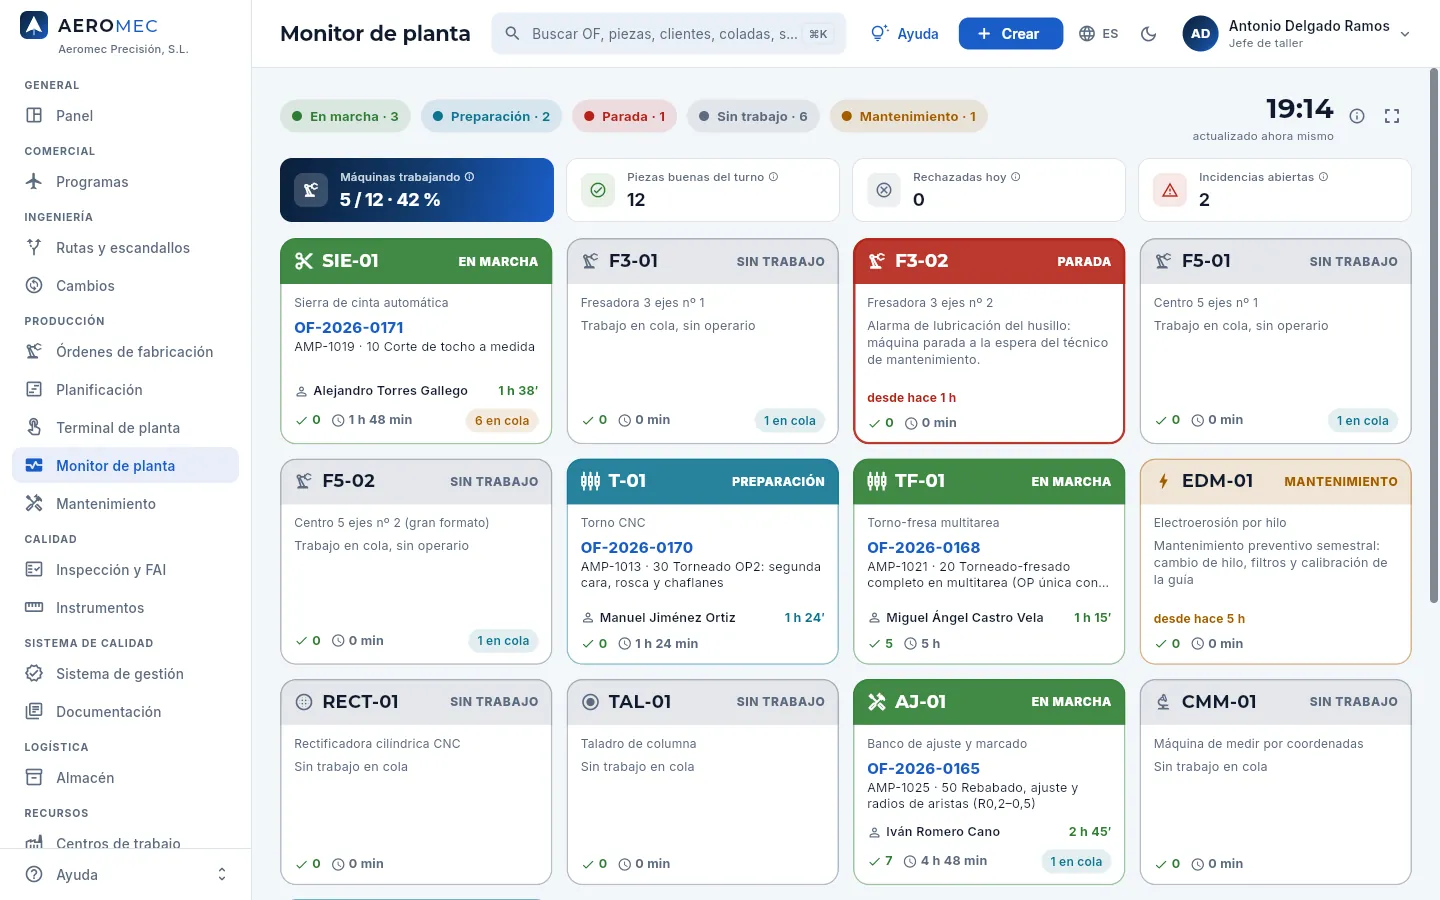The width and height of the screenshot is (1440, 900).
Task: Click the Documentación icon
Action: pyautogui.click(x=34, y=711)
